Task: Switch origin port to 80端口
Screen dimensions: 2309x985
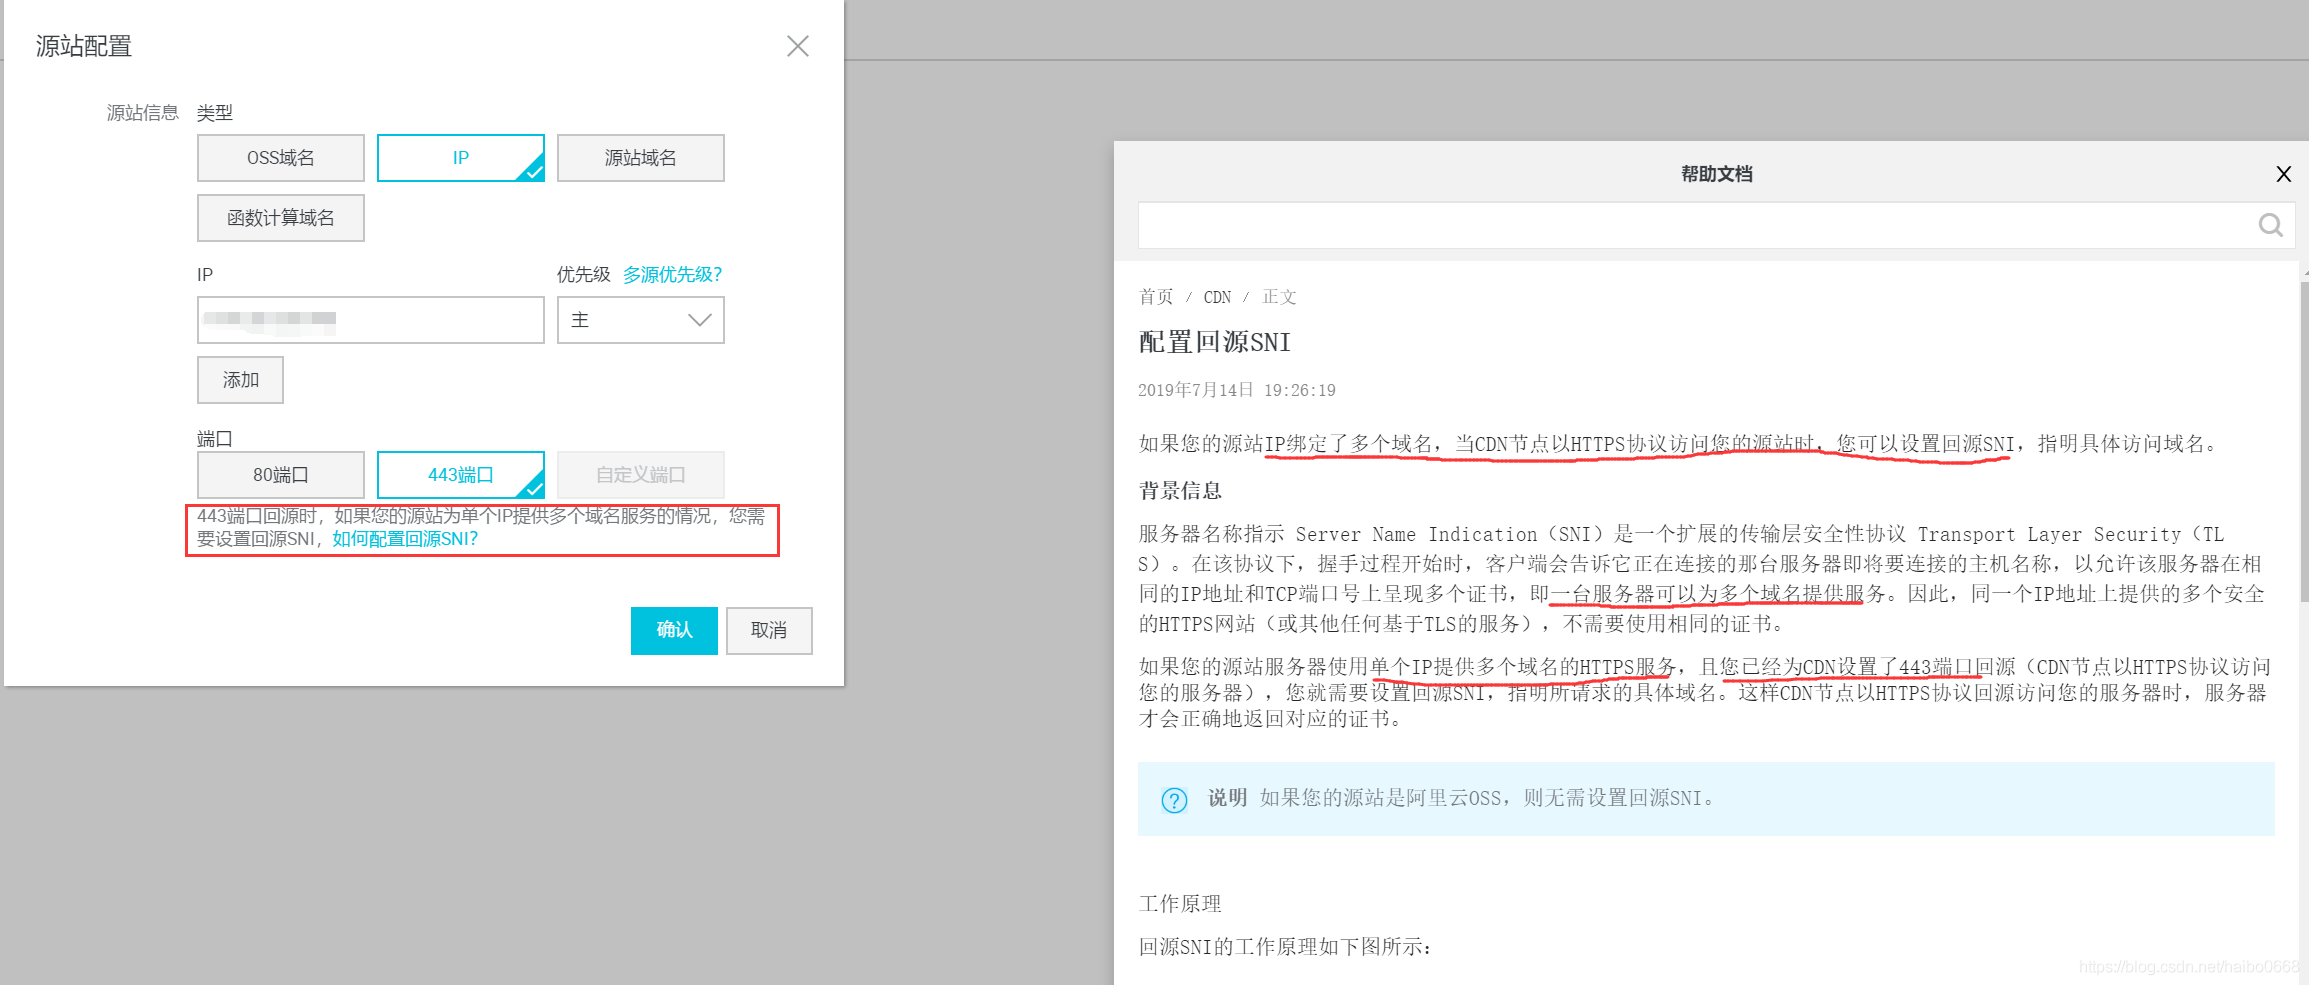Action: [x=280, y=474]
